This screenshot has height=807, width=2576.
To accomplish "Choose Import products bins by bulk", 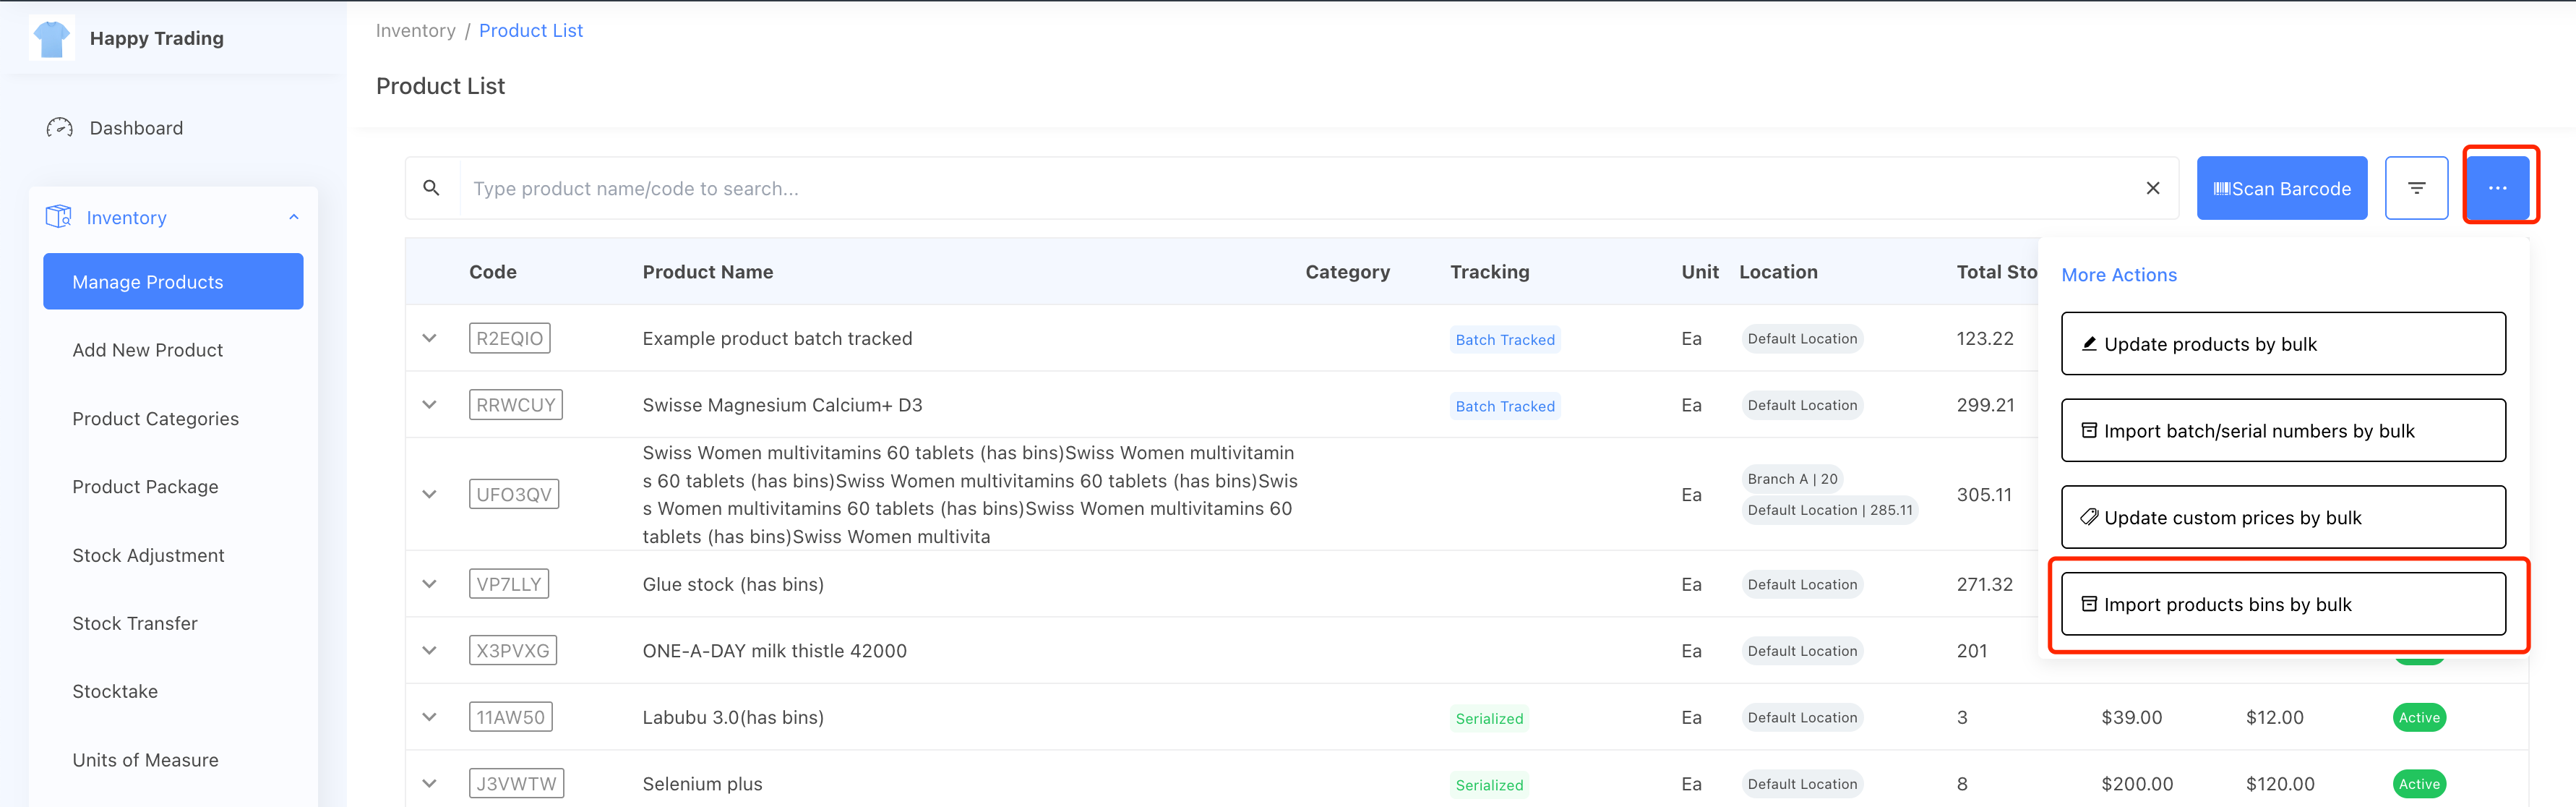I will pyautogui.click(x=2282, y=604).
